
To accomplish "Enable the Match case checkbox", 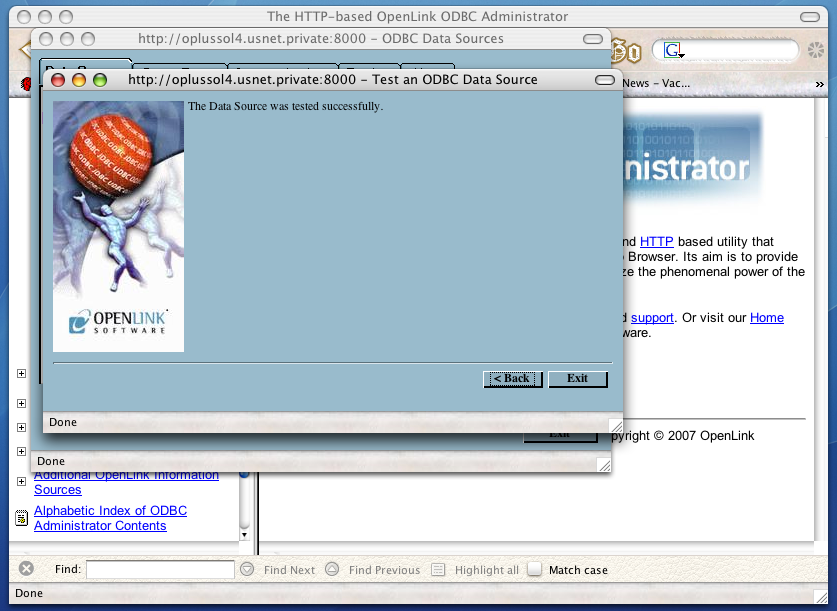I will 535,569.
